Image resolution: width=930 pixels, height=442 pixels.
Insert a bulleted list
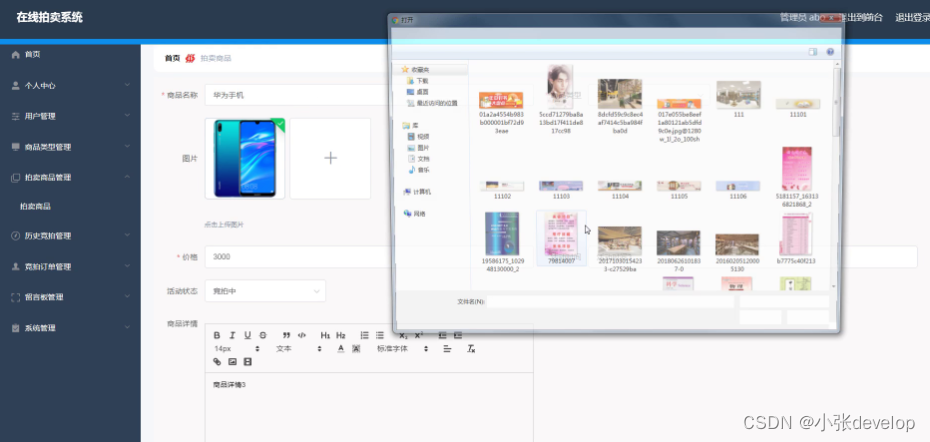pos(380,335)
